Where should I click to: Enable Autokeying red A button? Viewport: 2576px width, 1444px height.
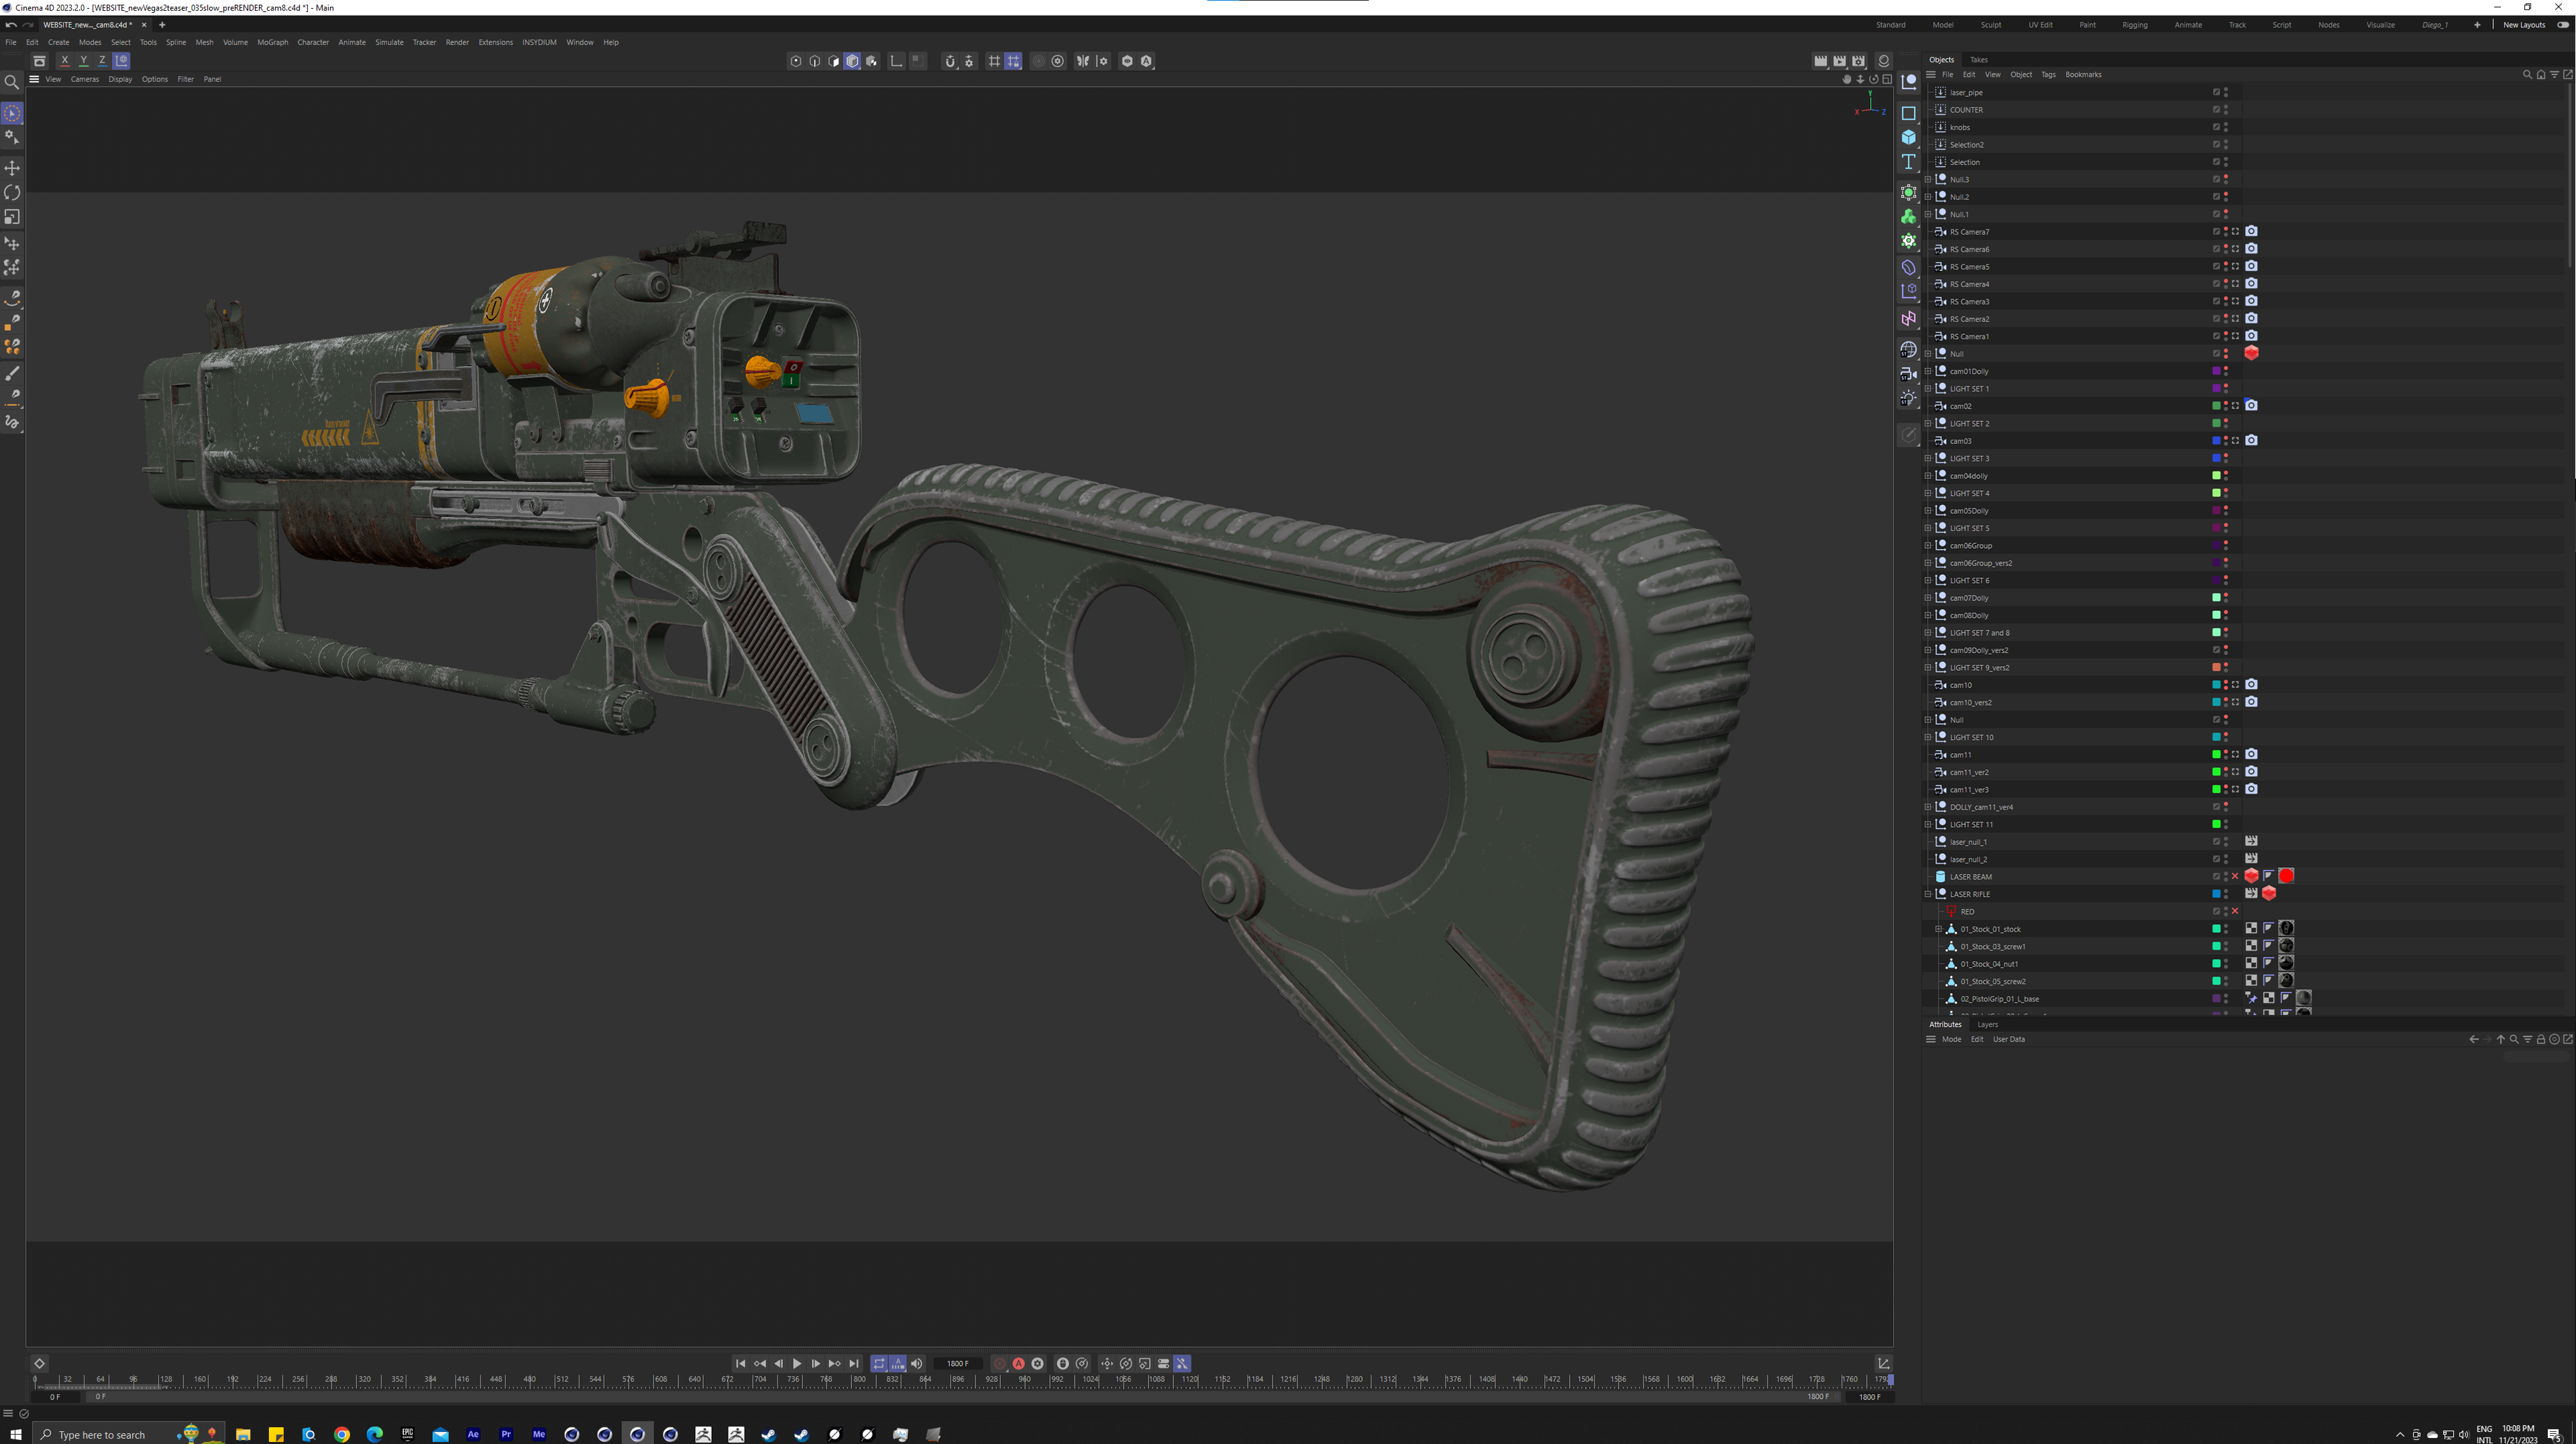click(1018, 1364)
